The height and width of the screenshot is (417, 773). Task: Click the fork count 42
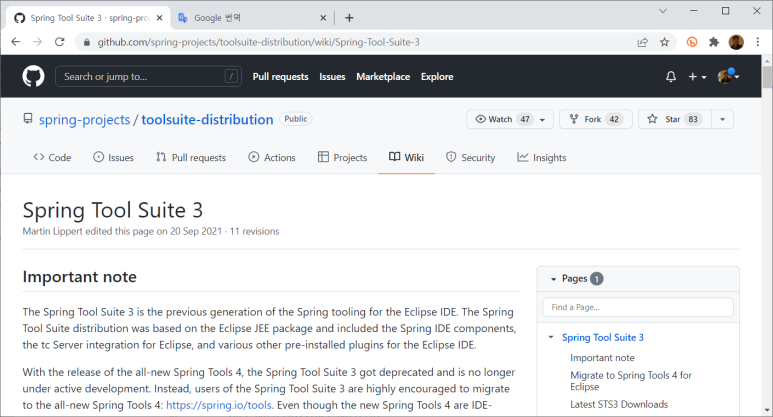tap(614, 119)
